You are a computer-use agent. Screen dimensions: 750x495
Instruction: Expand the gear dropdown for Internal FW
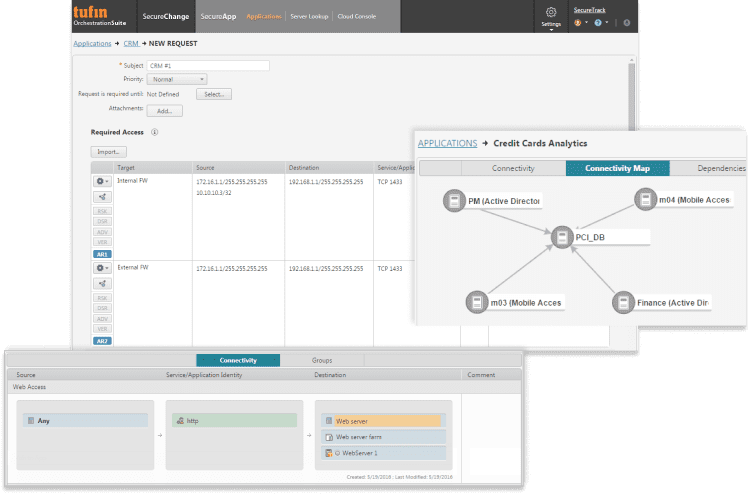click(x=102, y=181)
